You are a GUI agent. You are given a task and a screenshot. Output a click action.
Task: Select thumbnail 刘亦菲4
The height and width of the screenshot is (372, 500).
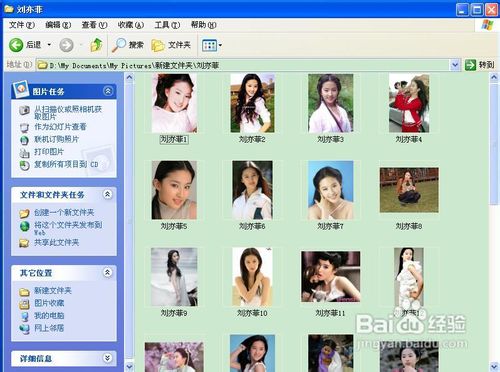pos(409,103)
